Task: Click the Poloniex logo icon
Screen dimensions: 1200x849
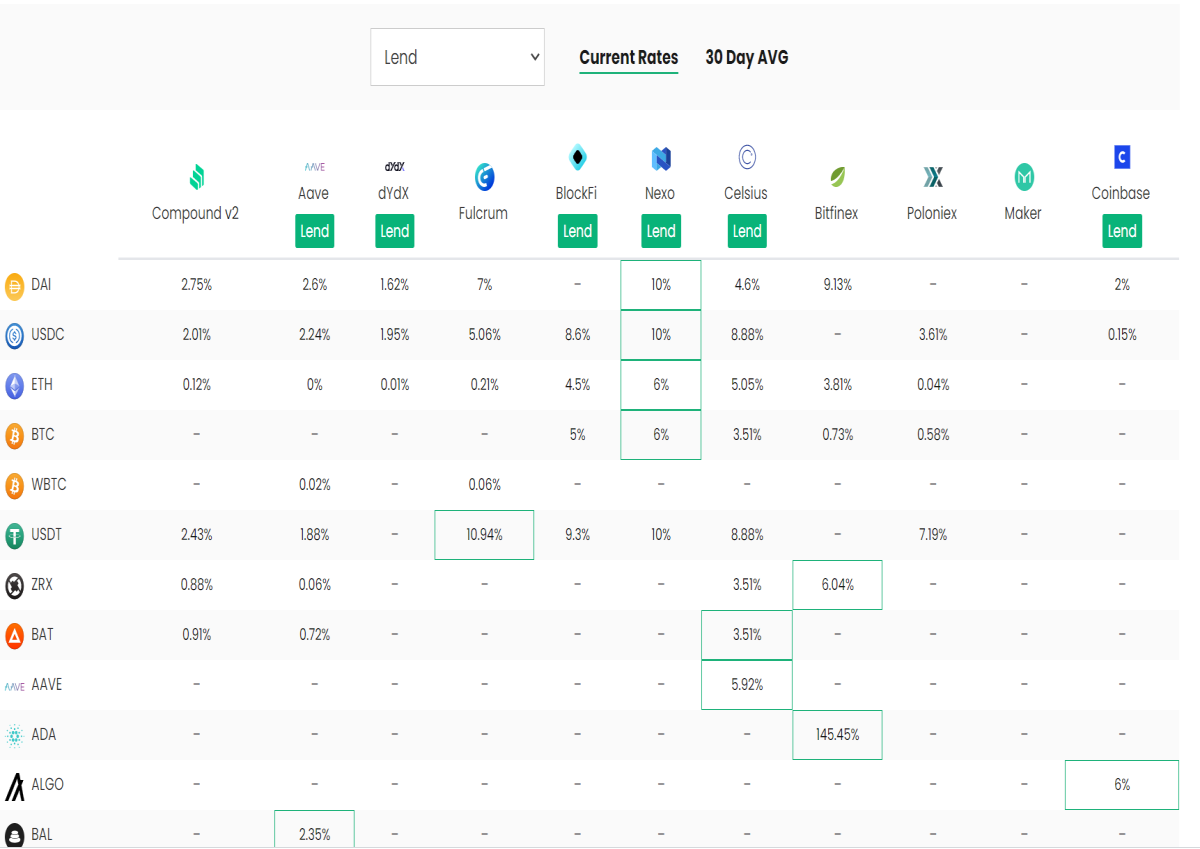Action: click(x=932, y=178)
